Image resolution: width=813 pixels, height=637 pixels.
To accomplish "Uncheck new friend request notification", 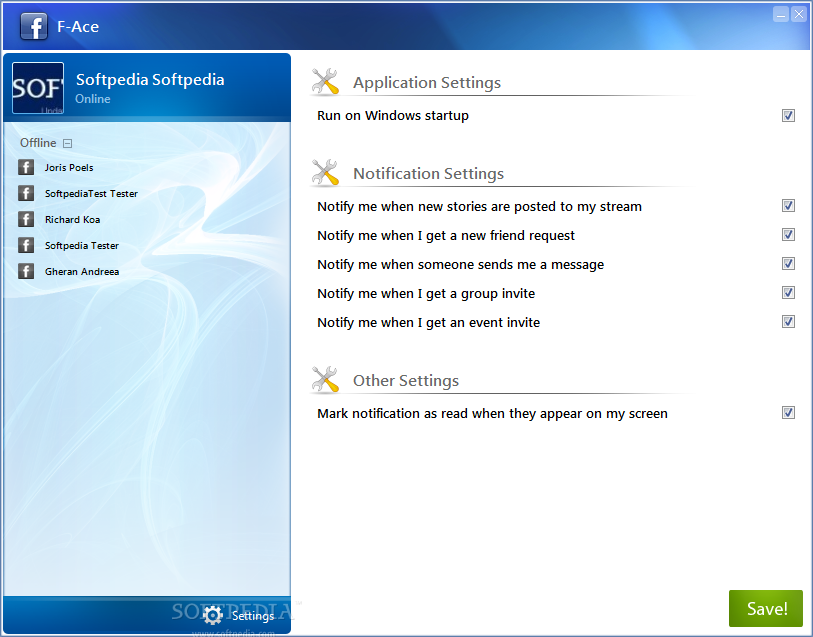I will tap(788, 235).
